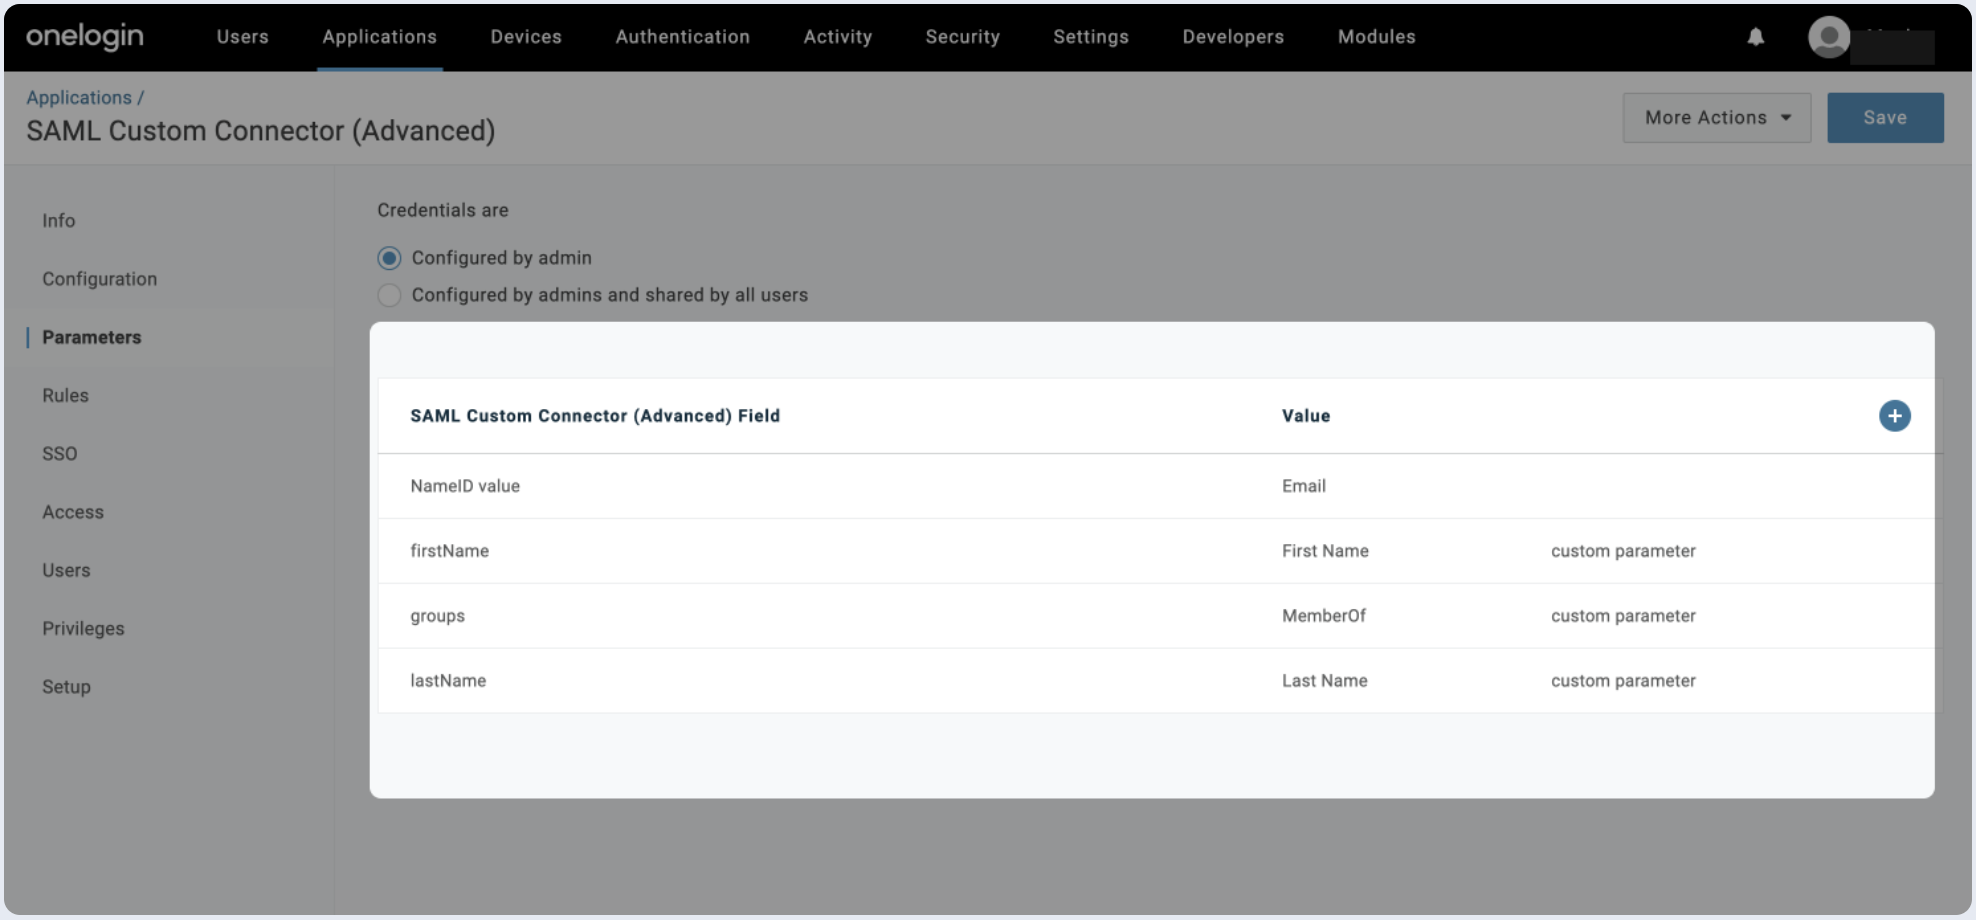
Task: Click the Save button
Action: click(1884, 118)
